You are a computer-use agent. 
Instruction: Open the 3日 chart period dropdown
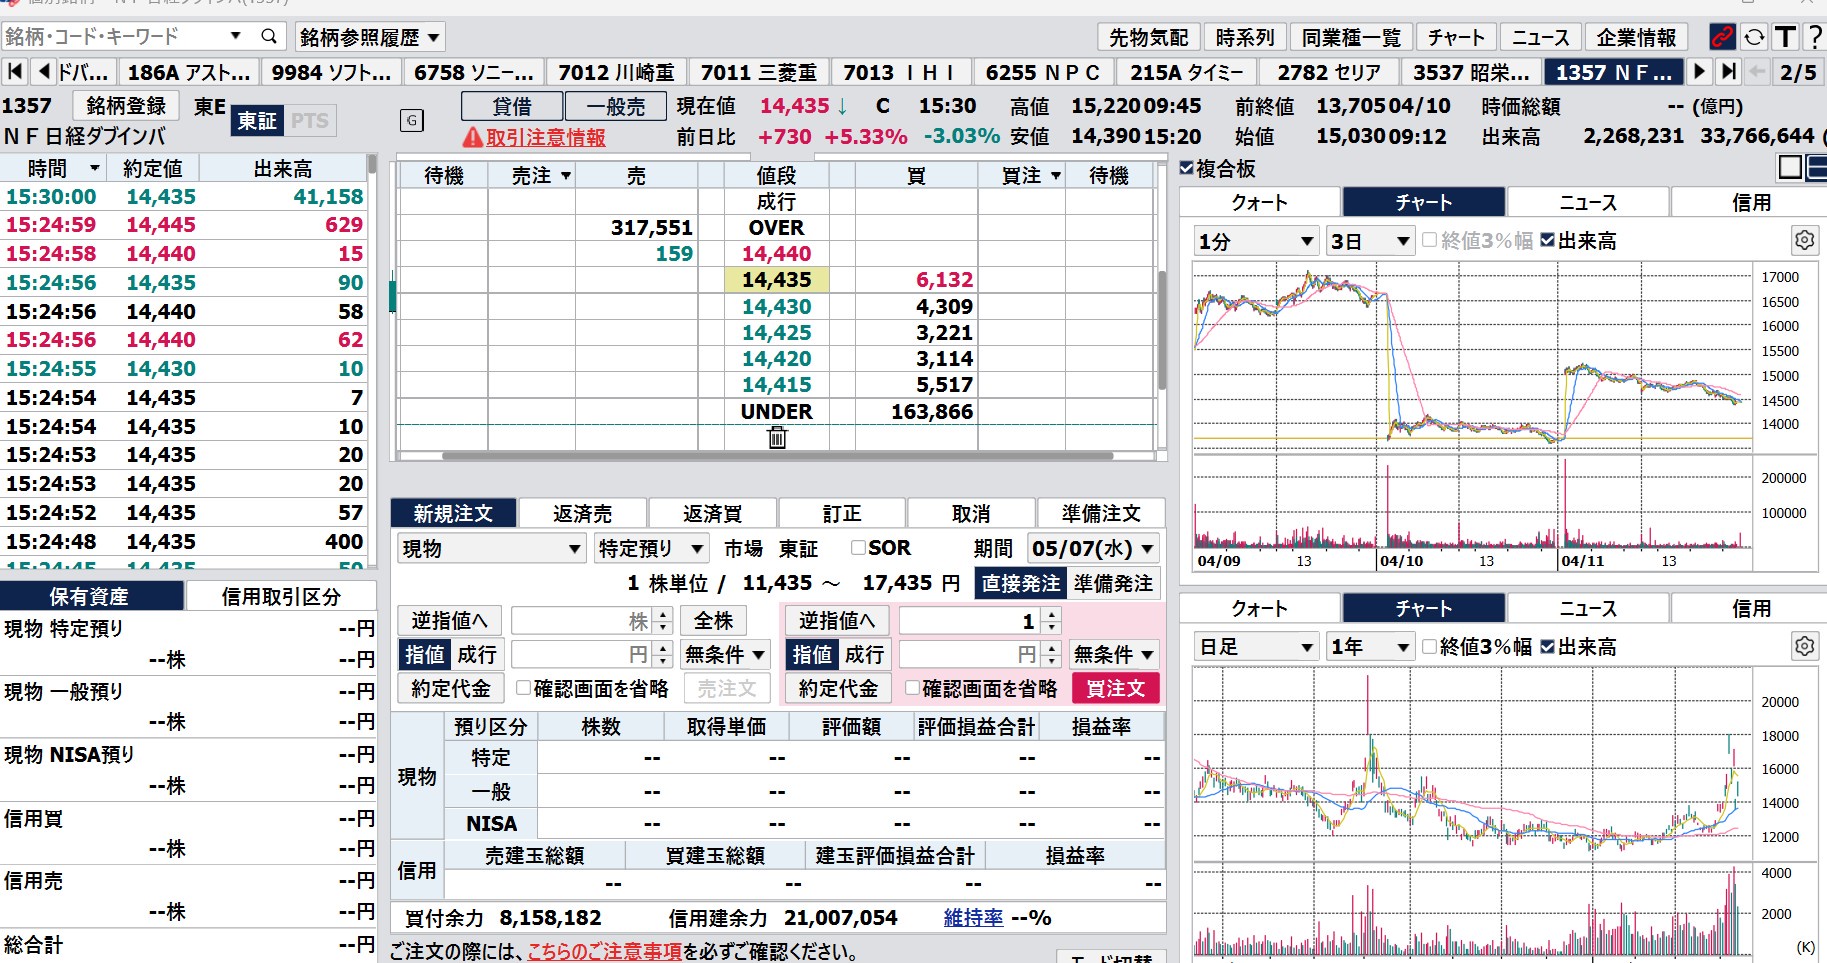[1370, 240]
